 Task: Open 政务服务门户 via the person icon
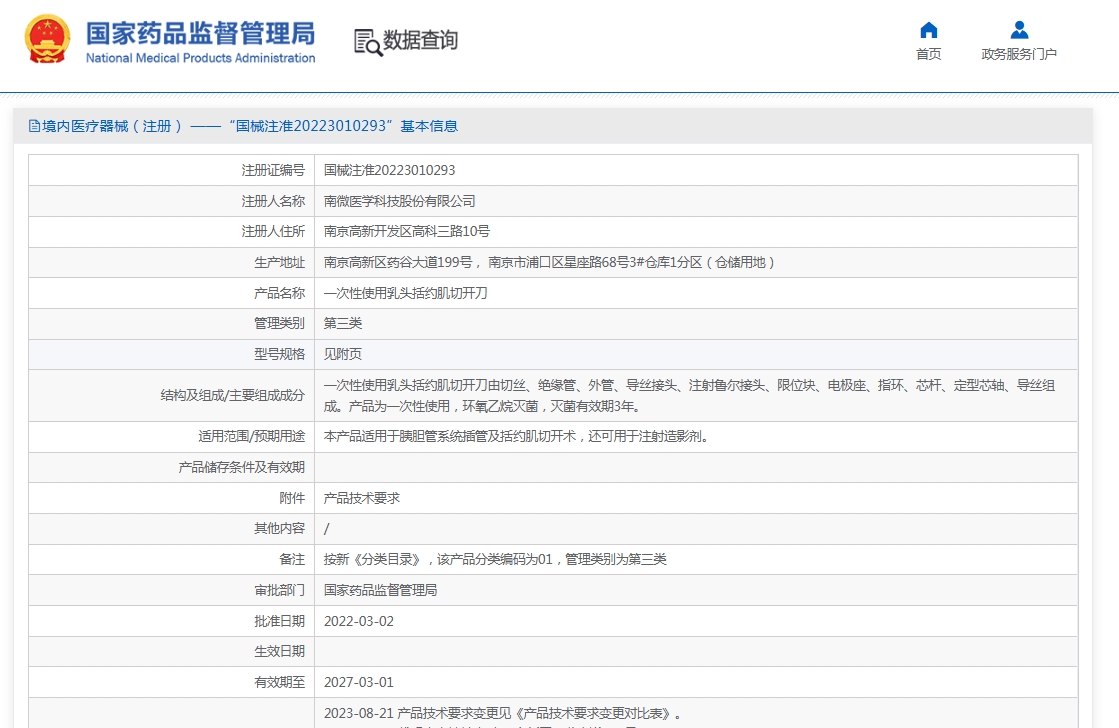(1019, 30)
